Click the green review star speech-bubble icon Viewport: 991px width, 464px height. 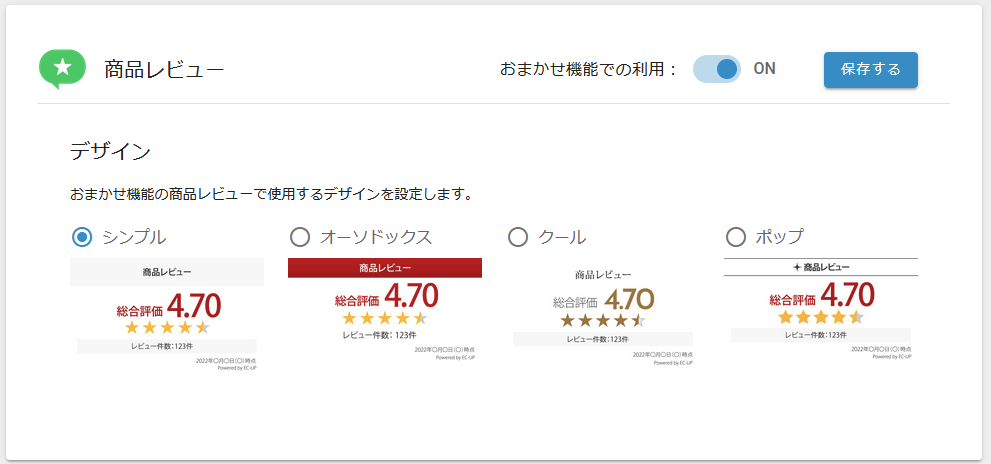point(62,68)
